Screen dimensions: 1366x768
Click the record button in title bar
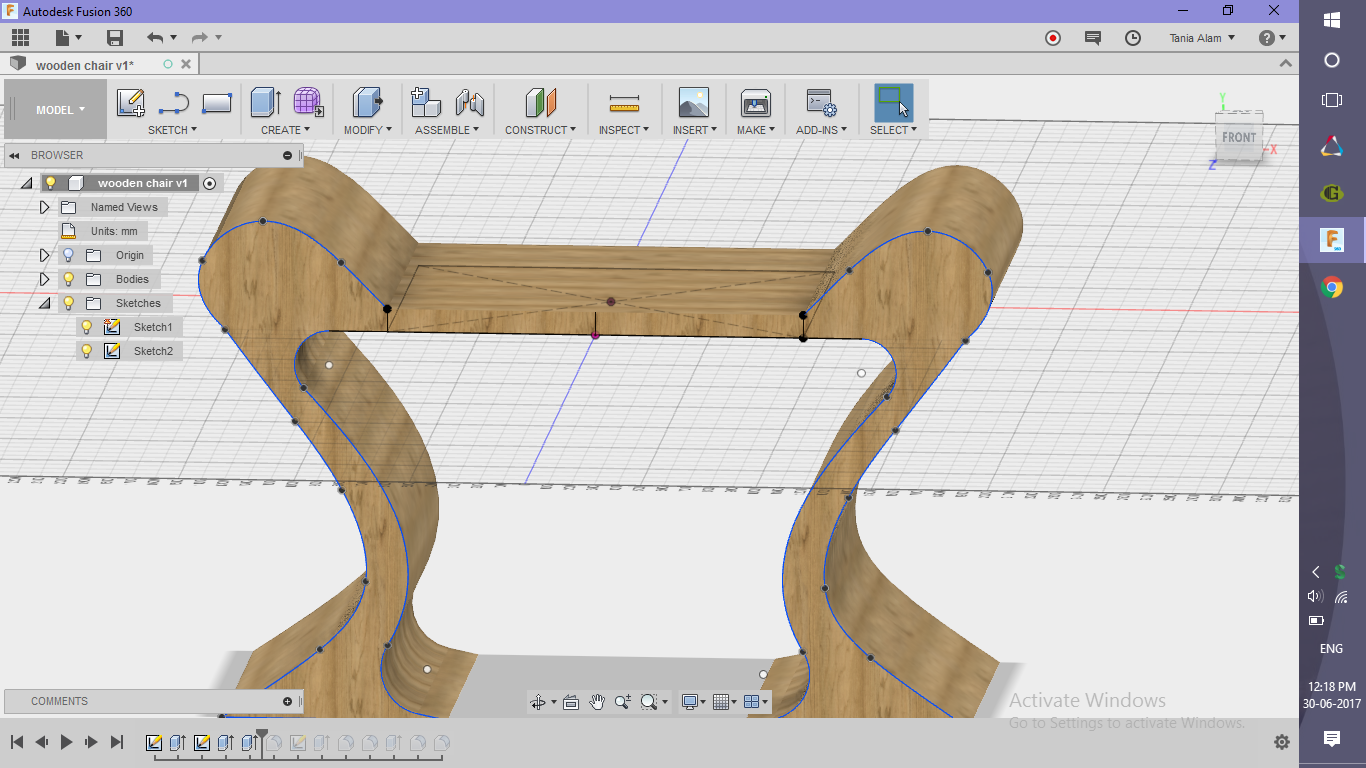coord(1053,38)
